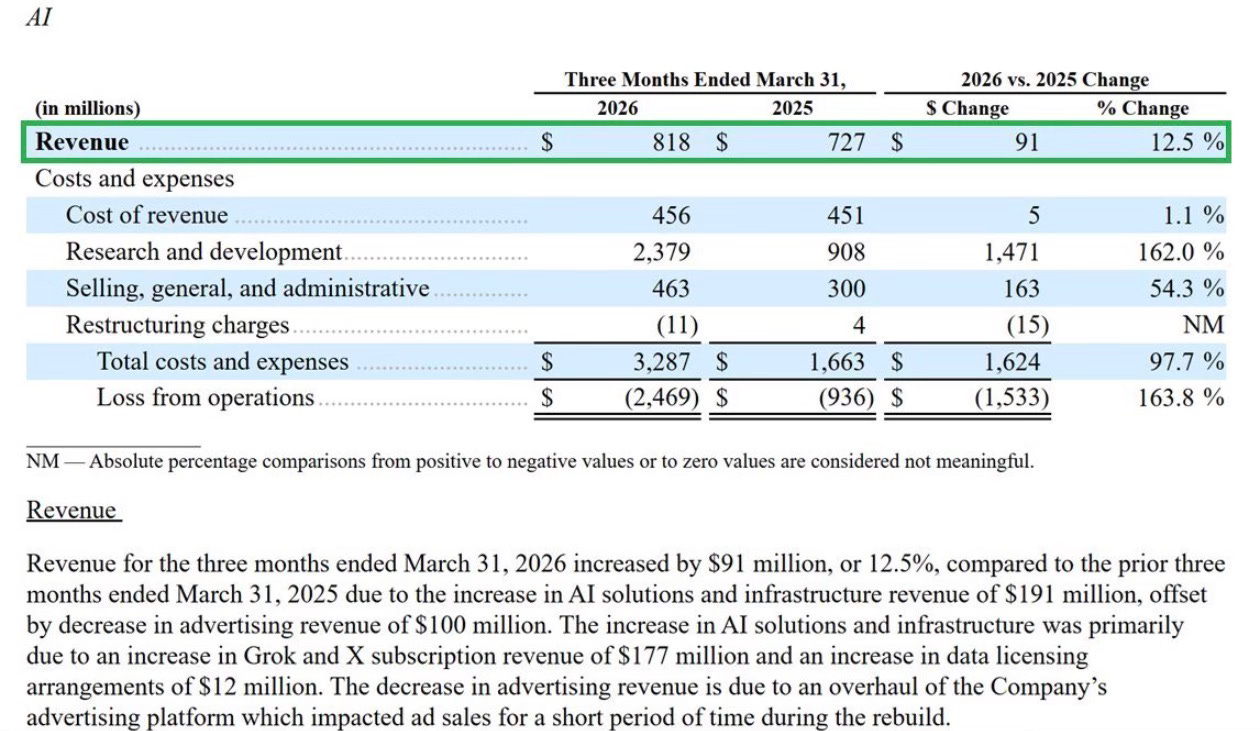Click the cost of revenue change value 5
Screen dimensions: 1260x731
[1034, 215]
